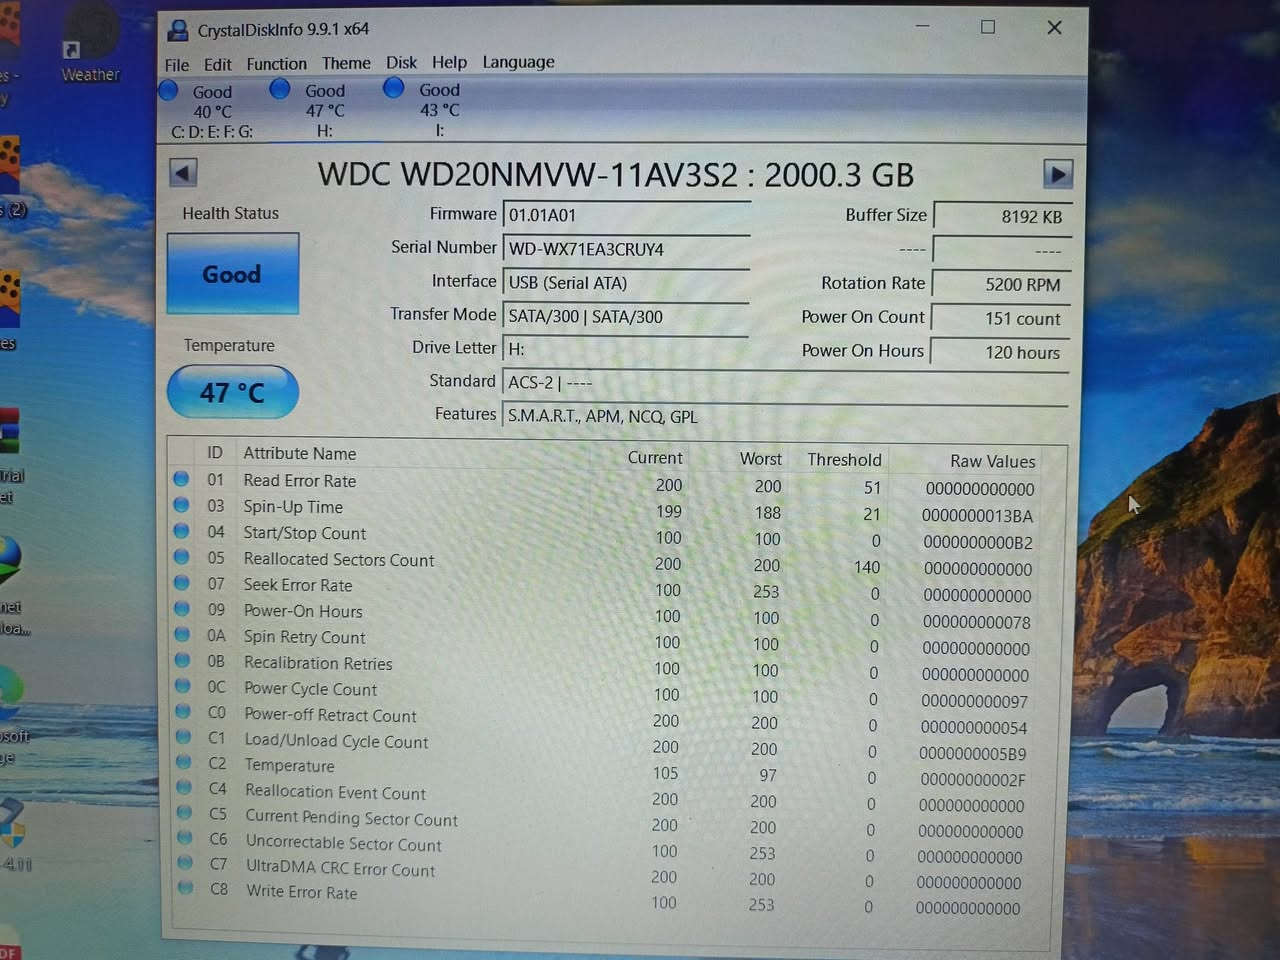Click the Serial Number field WD-WX71EA3CRUY4
The width and height of the screenshot is (1280, 960).
click(626, 249)
